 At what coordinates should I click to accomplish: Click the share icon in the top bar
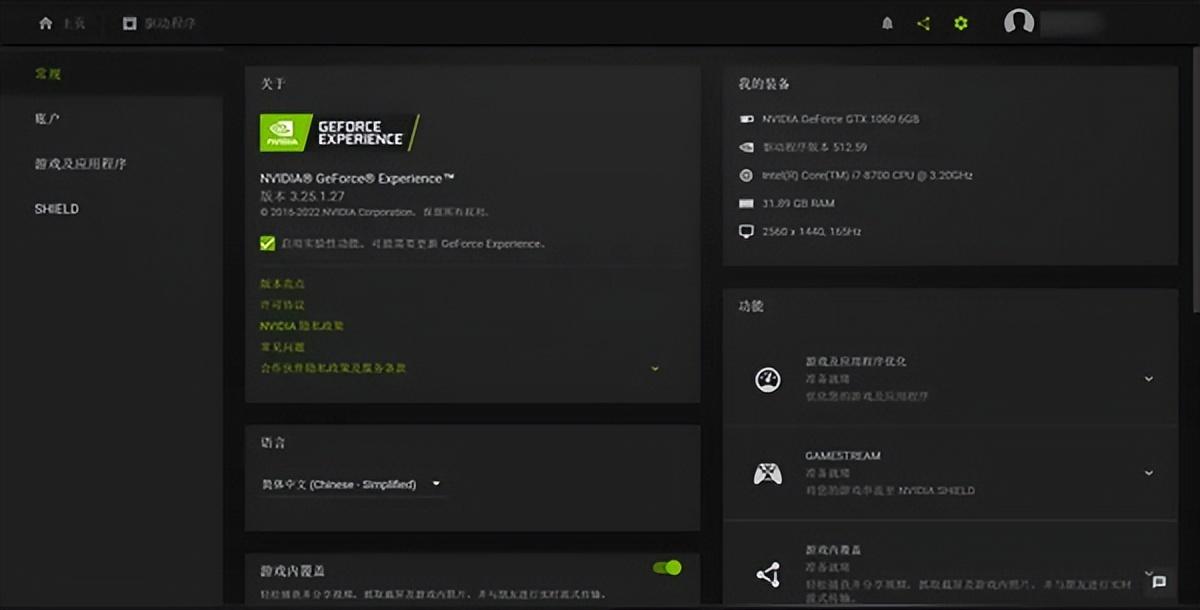923,23
